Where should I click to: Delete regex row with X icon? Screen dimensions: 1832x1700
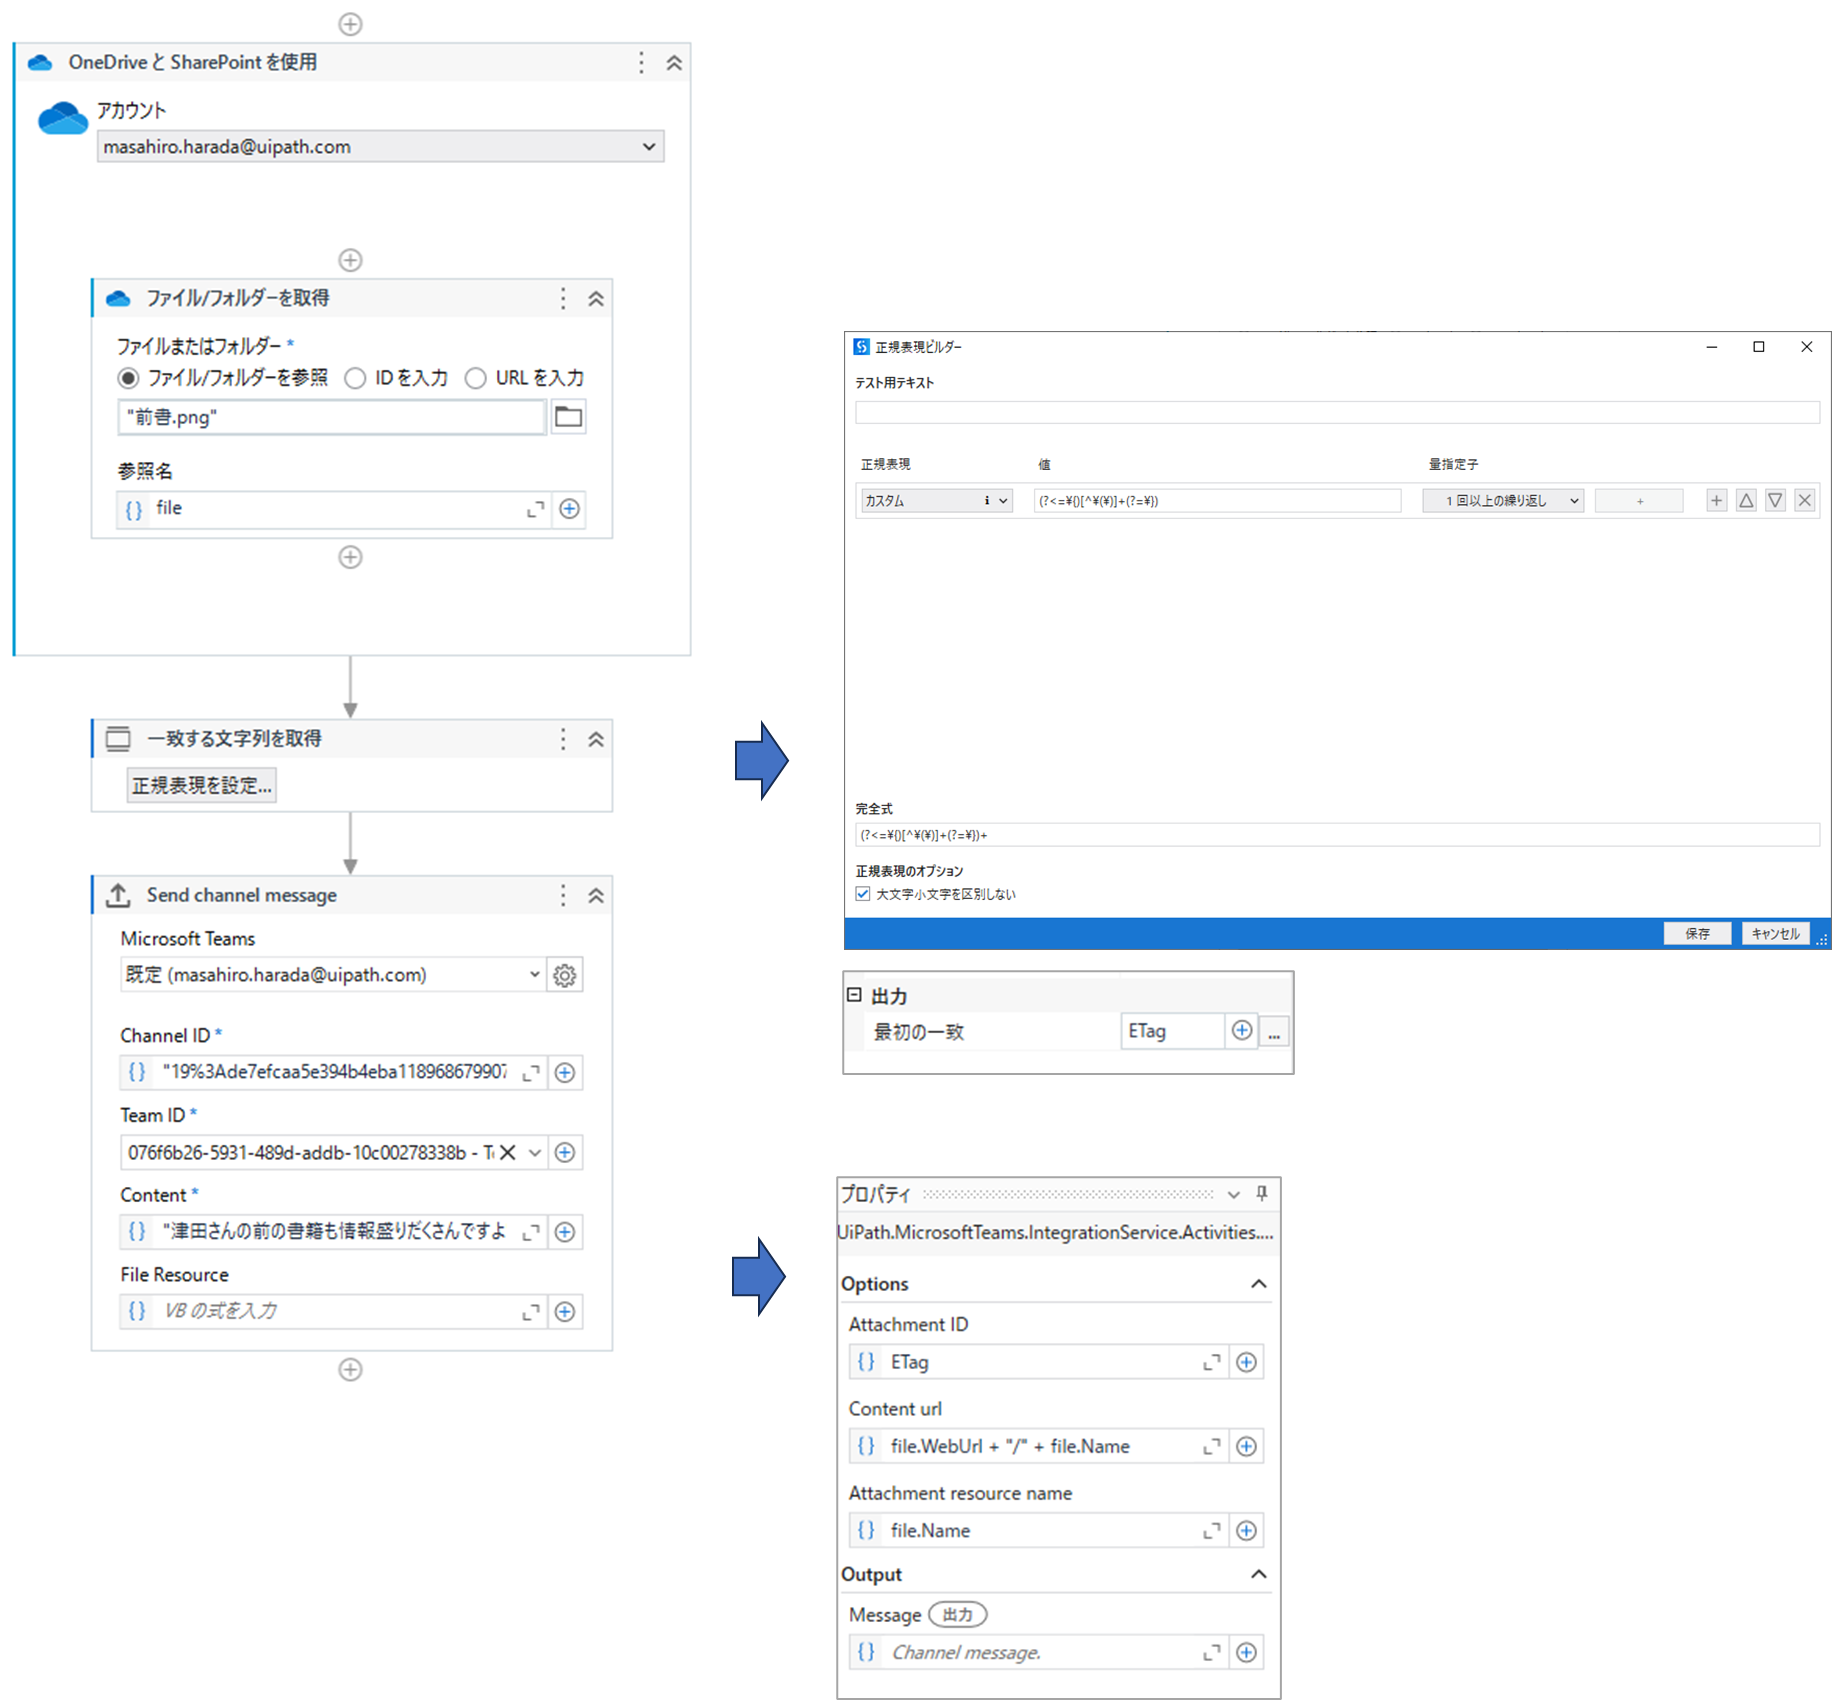tap(1804, 500)
